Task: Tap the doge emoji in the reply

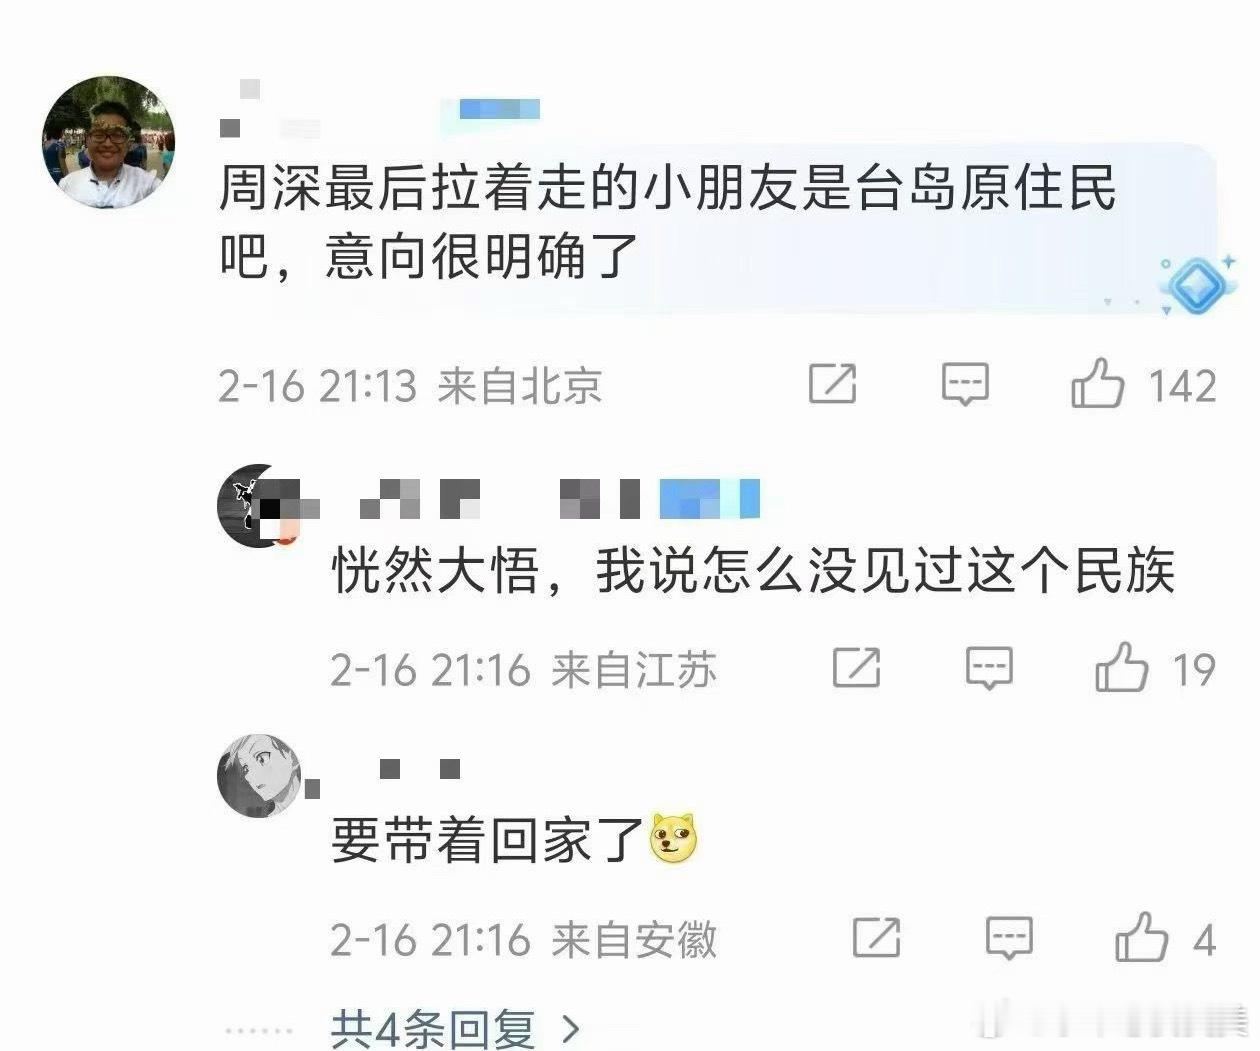Action: point(673,839)
